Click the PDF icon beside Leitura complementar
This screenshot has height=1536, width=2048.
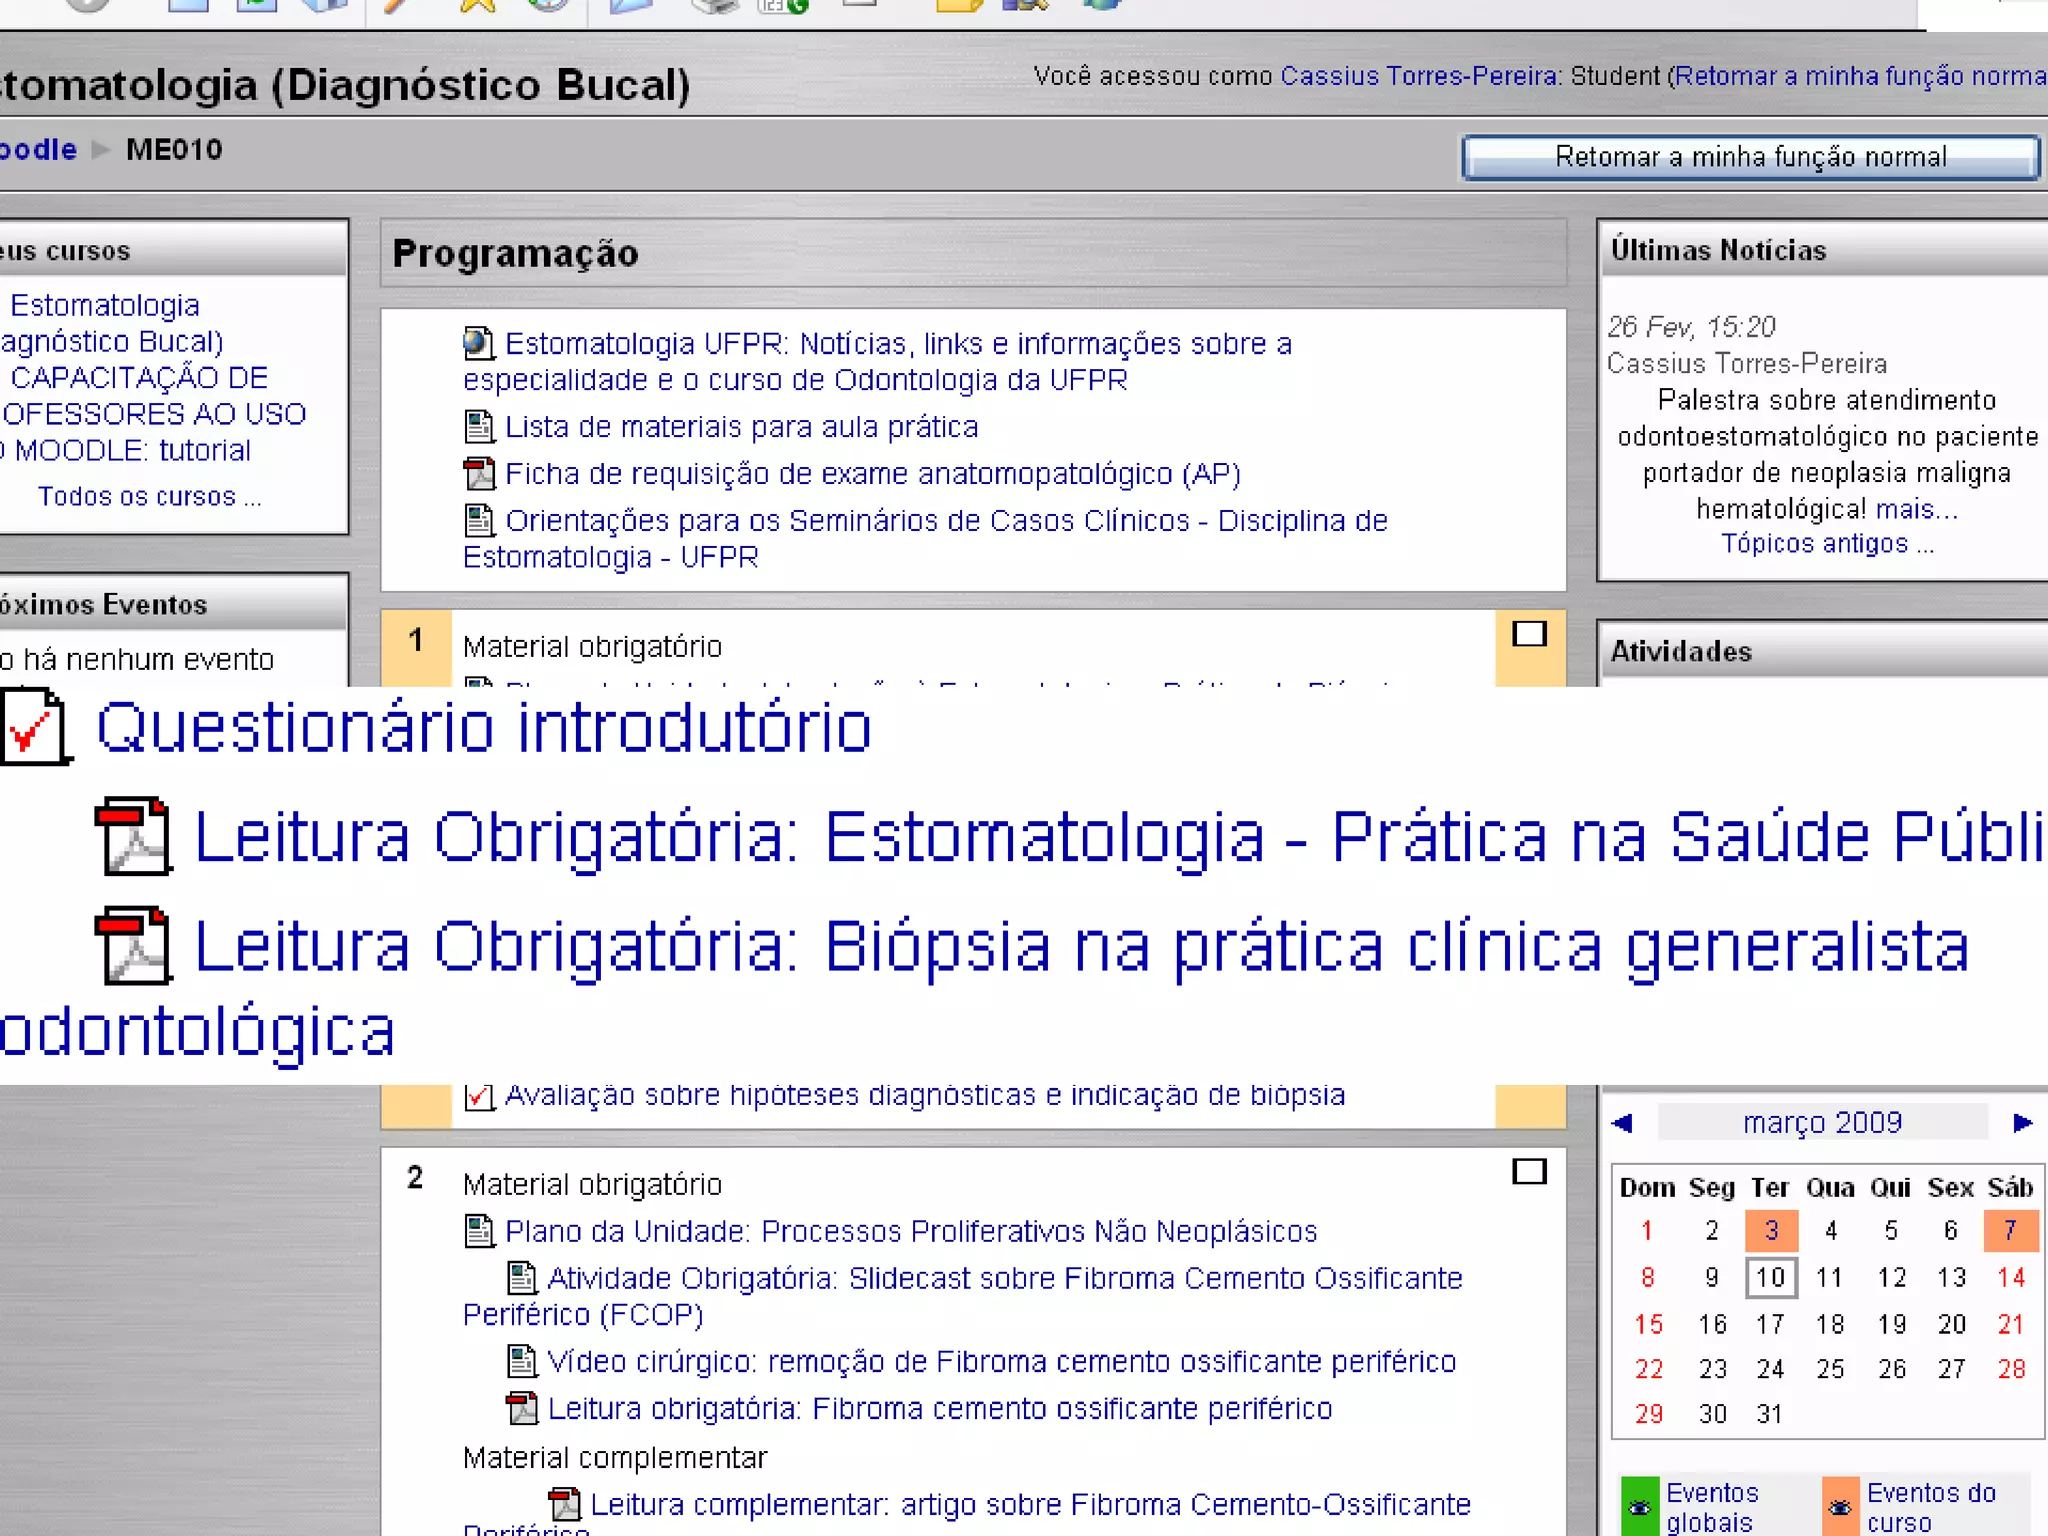tap(564, 1504)
